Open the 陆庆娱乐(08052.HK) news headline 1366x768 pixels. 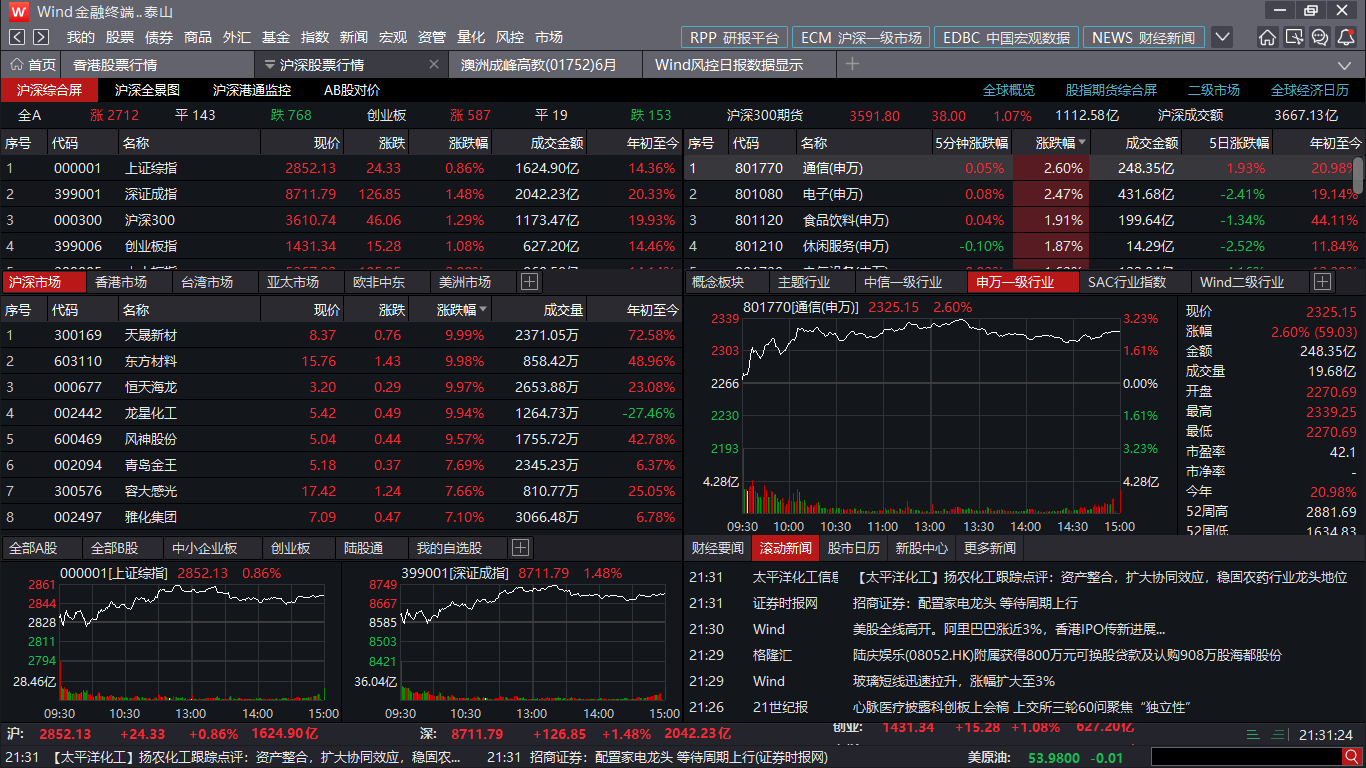[1067, 655]
